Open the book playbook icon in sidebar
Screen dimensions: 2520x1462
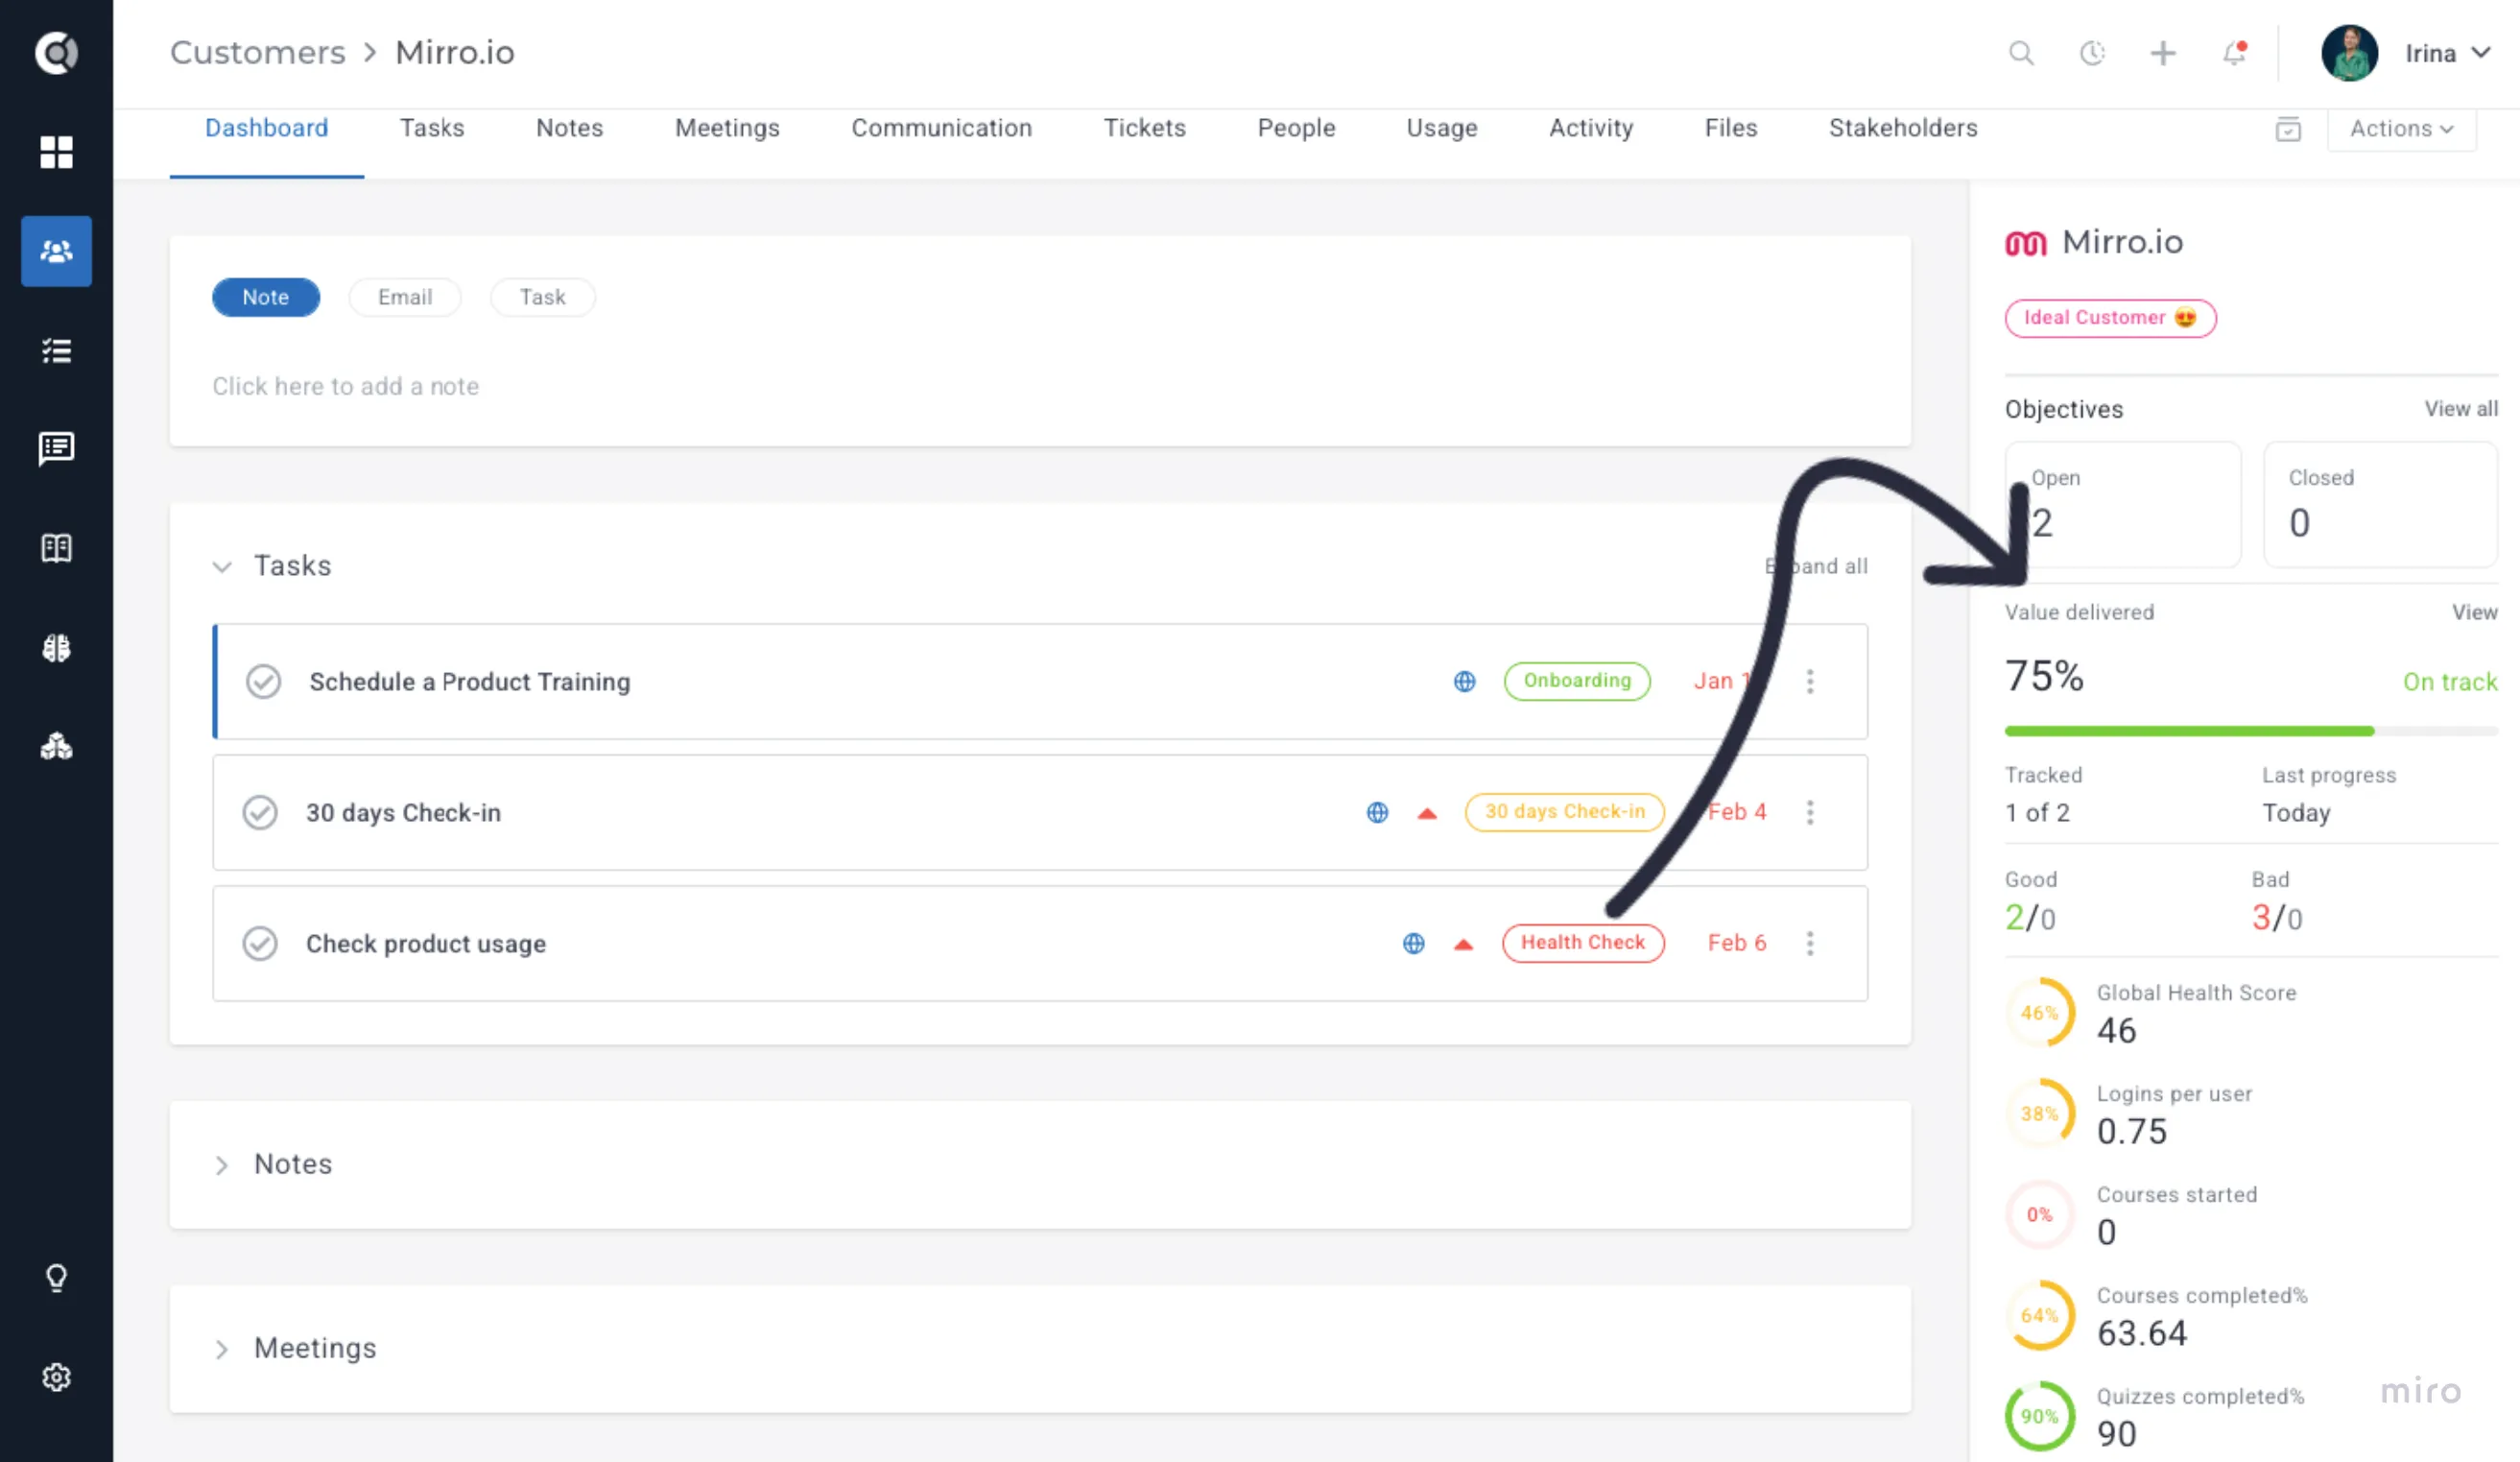pos(56,548)
